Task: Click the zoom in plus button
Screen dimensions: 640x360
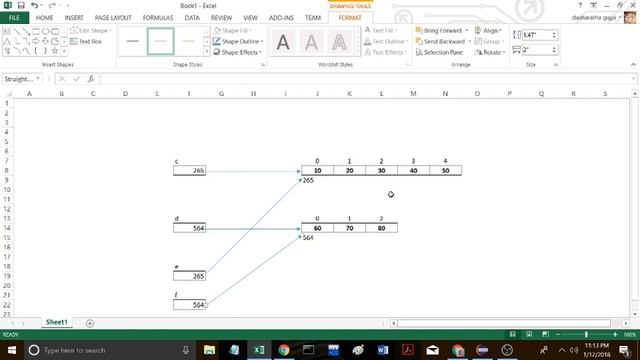Action: 615,334
